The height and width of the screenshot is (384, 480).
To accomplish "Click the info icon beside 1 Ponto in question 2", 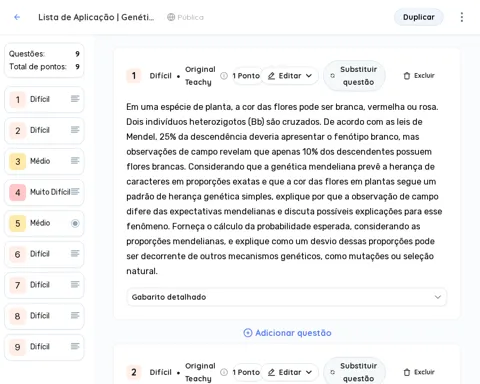I will (x=224, y=372).
